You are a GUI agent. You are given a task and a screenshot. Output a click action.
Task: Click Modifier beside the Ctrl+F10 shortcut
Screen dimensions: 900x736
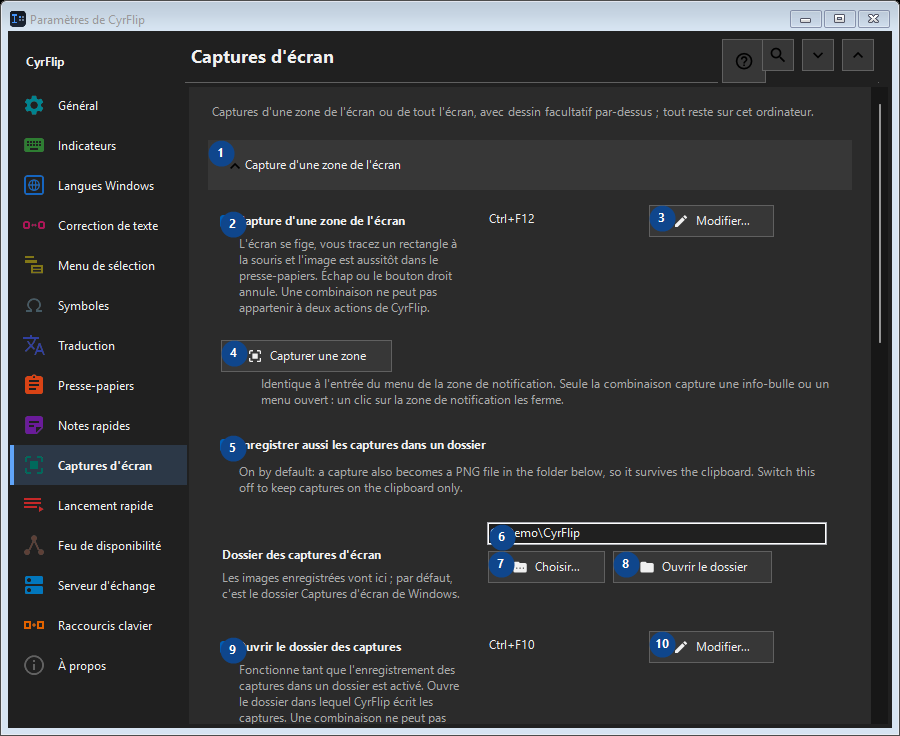[x=711, y=647]
